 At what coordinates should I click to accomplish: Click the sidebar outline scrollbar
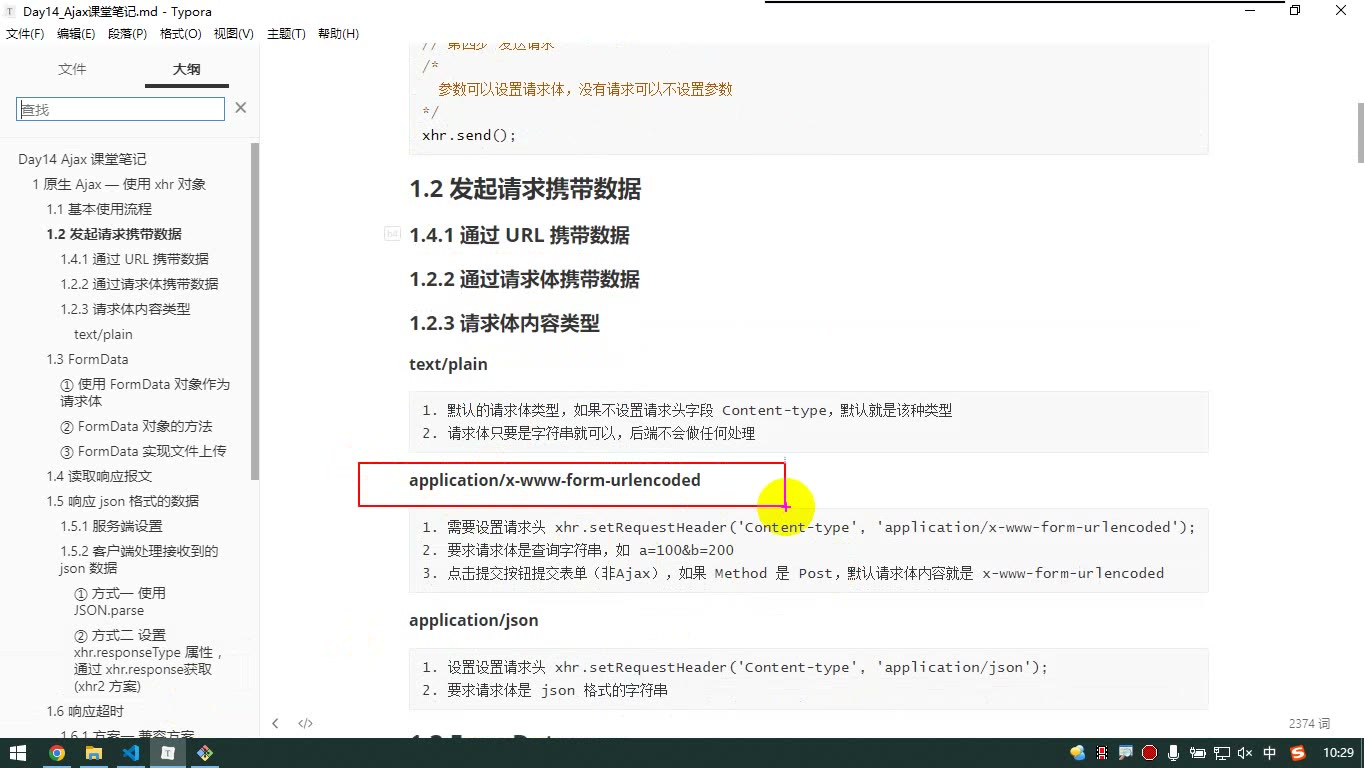255,310
